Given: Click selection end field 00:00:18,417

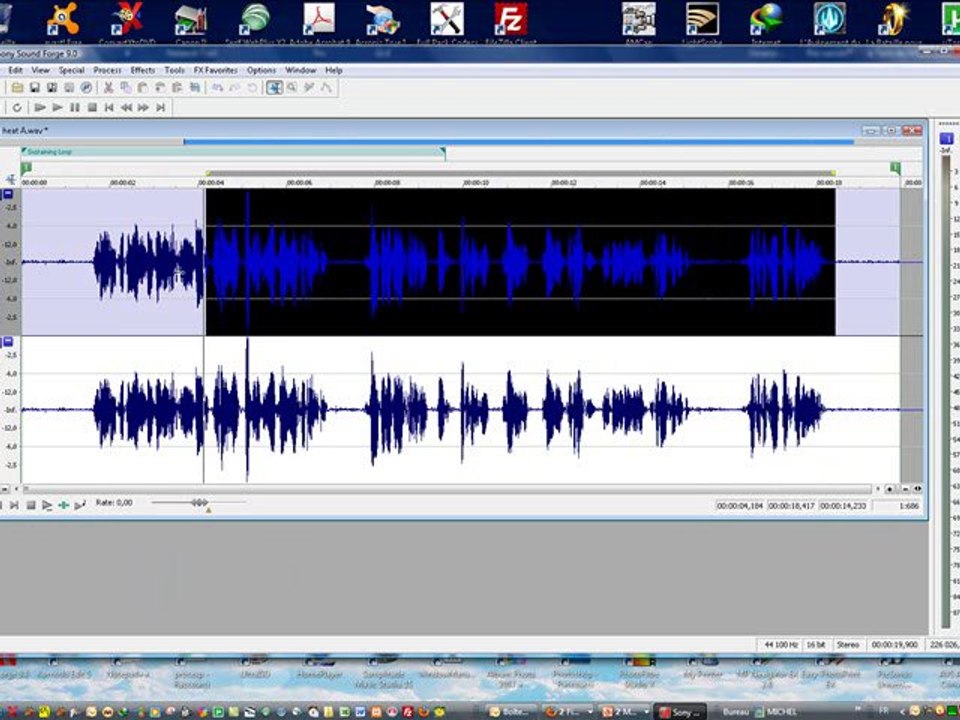Looking at the screenshot, I should (792, 506).
